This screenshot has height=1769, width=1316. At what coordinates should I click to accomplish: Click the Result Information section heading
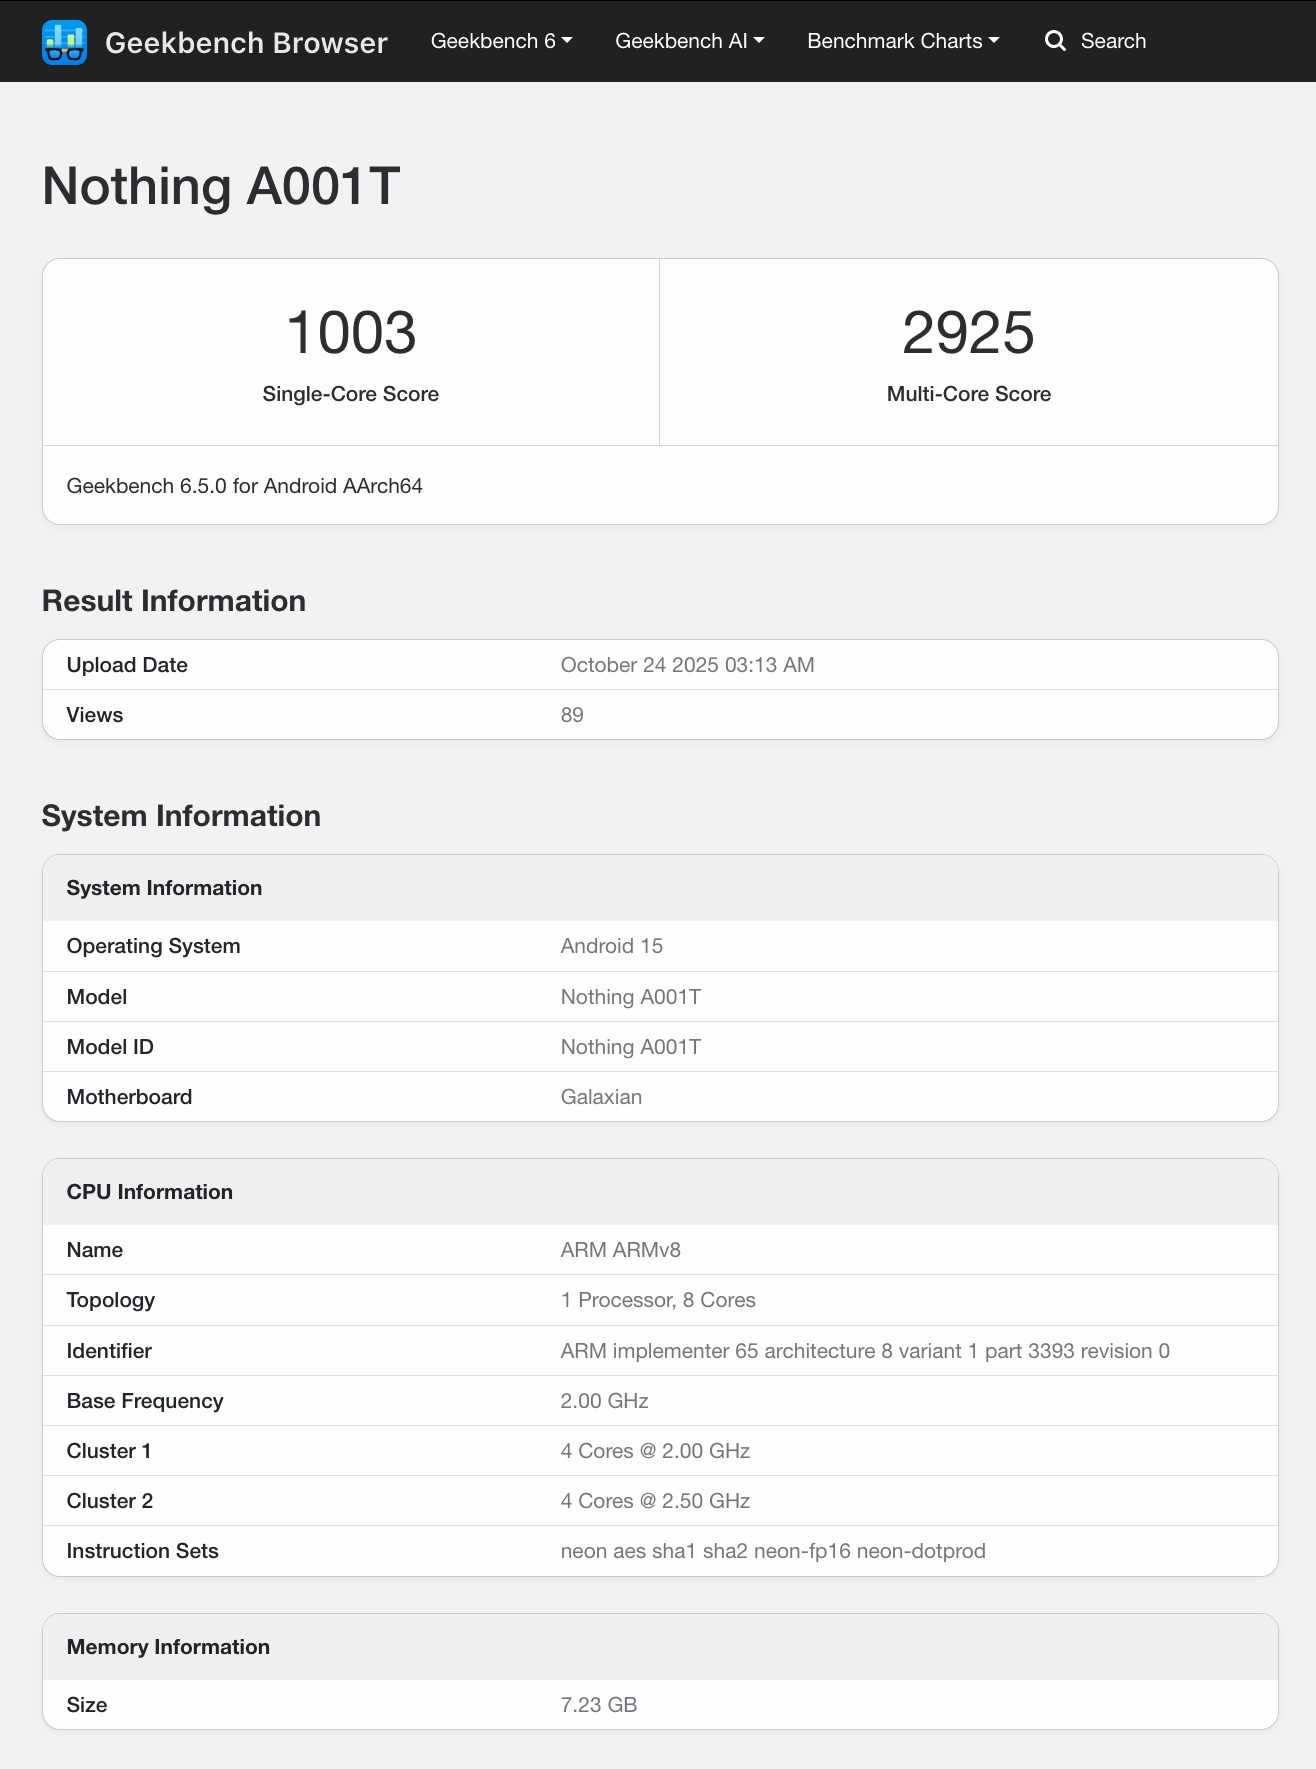click(x=174, y=601)
